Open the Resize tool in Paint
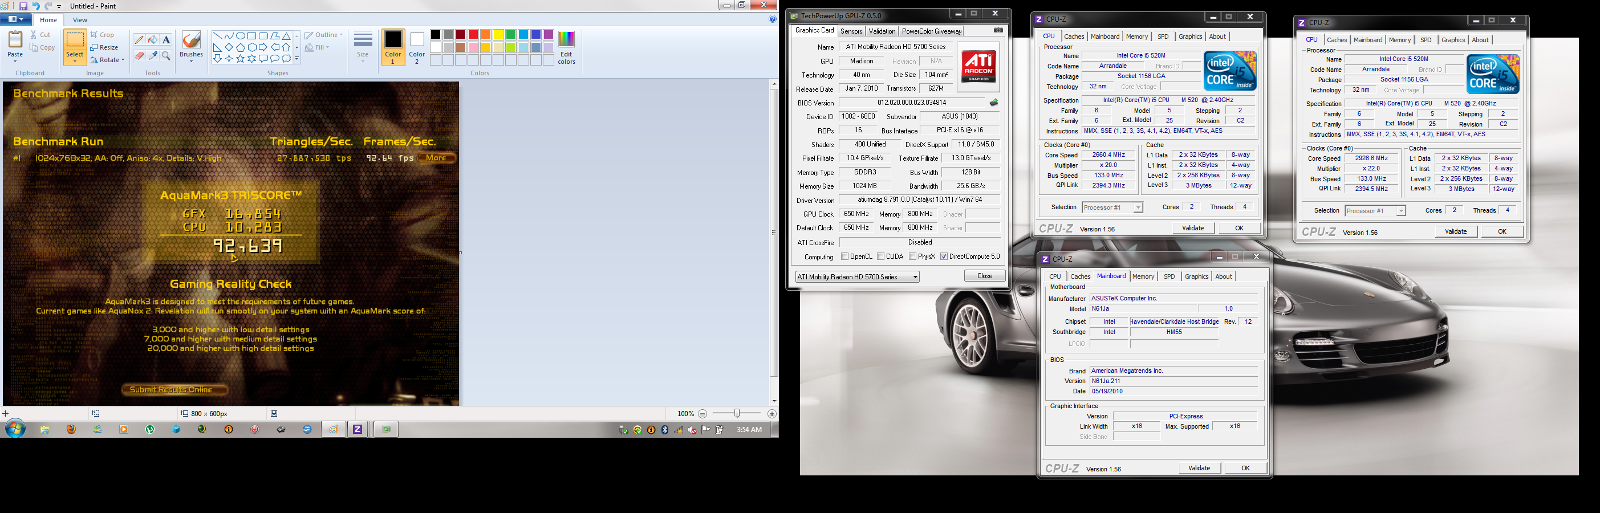The width and height of the screenshot is (1600, 513). coord(105,47)
